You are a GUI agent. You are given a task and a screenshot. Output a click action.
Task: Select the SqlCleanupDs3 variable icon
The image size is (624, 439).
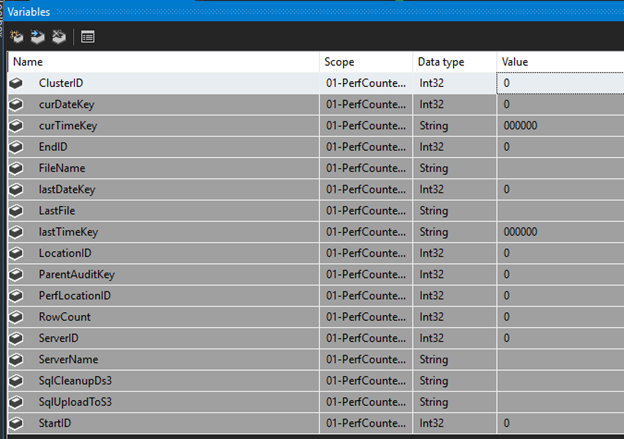tap(16, 381)
